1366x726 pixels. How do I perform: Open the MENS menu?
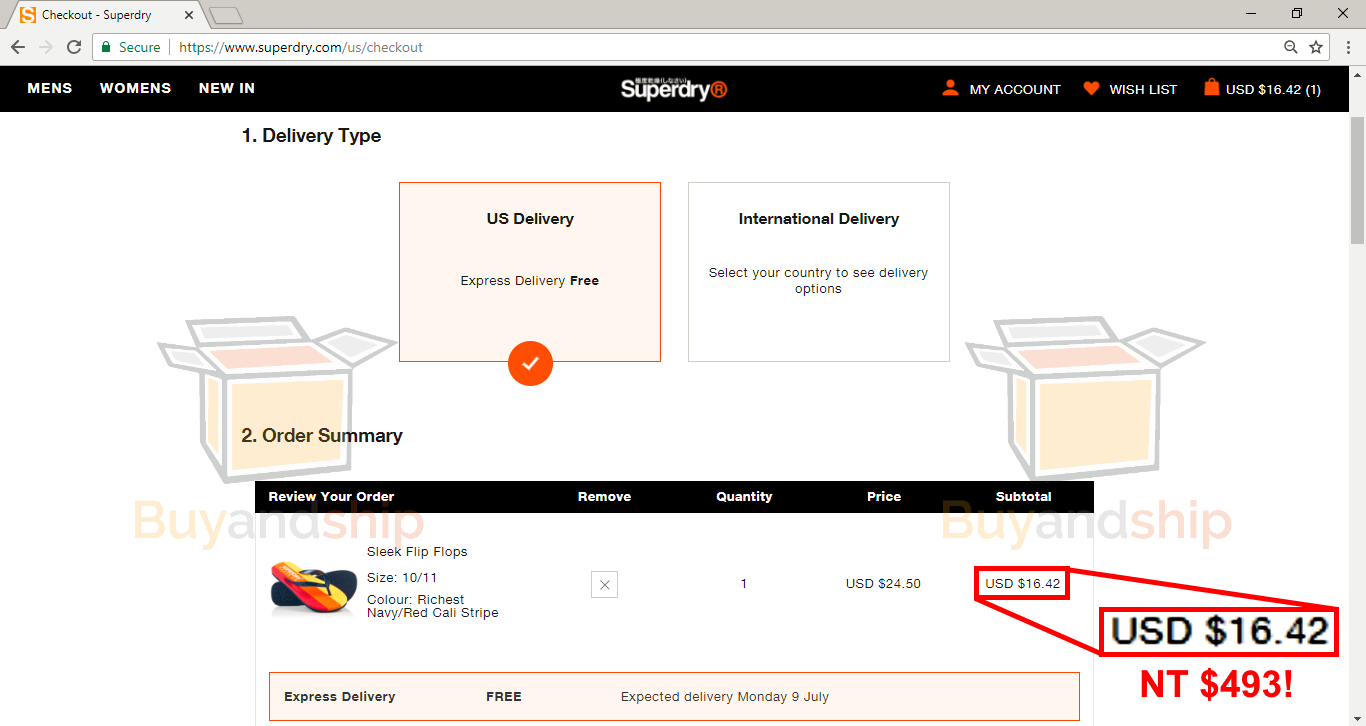50,88
